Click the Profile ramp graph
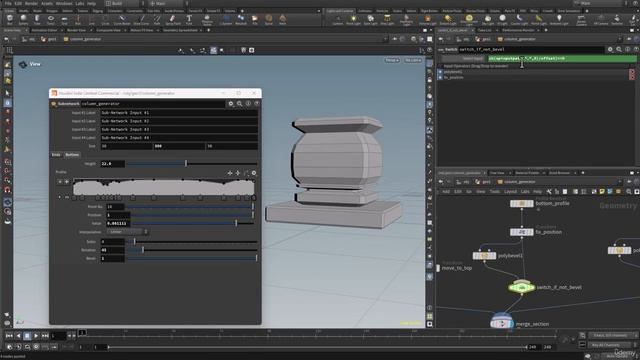Viewport: 640px width, 360px height. [x=164, y=187]
